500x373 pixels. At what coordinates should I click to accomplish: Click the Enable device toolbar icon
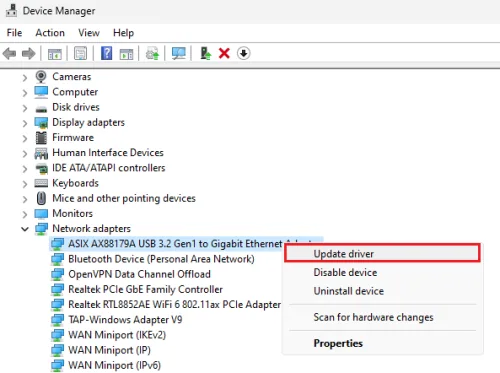tap(205, 53)
